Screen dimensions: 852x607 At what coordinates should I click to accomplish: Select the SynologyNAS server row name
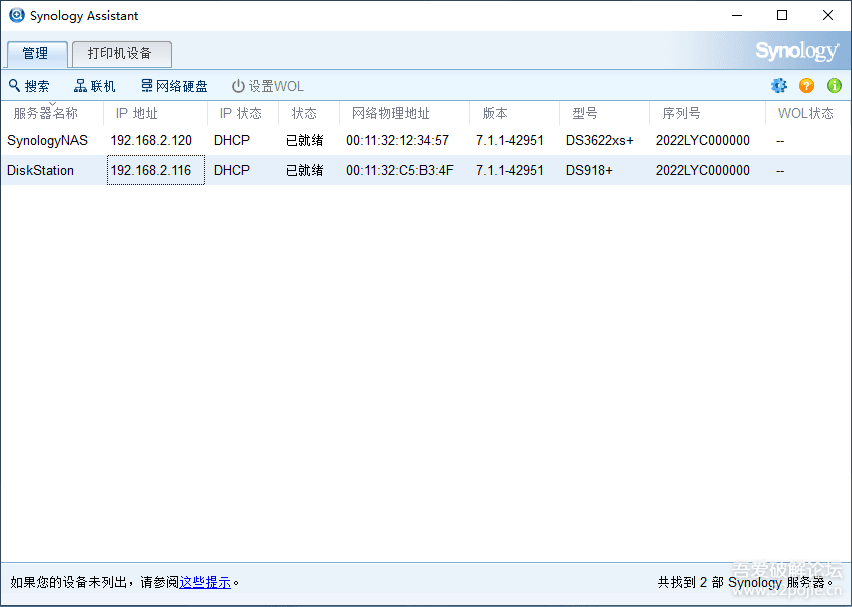pyautogui.click(x=47, y=141)
